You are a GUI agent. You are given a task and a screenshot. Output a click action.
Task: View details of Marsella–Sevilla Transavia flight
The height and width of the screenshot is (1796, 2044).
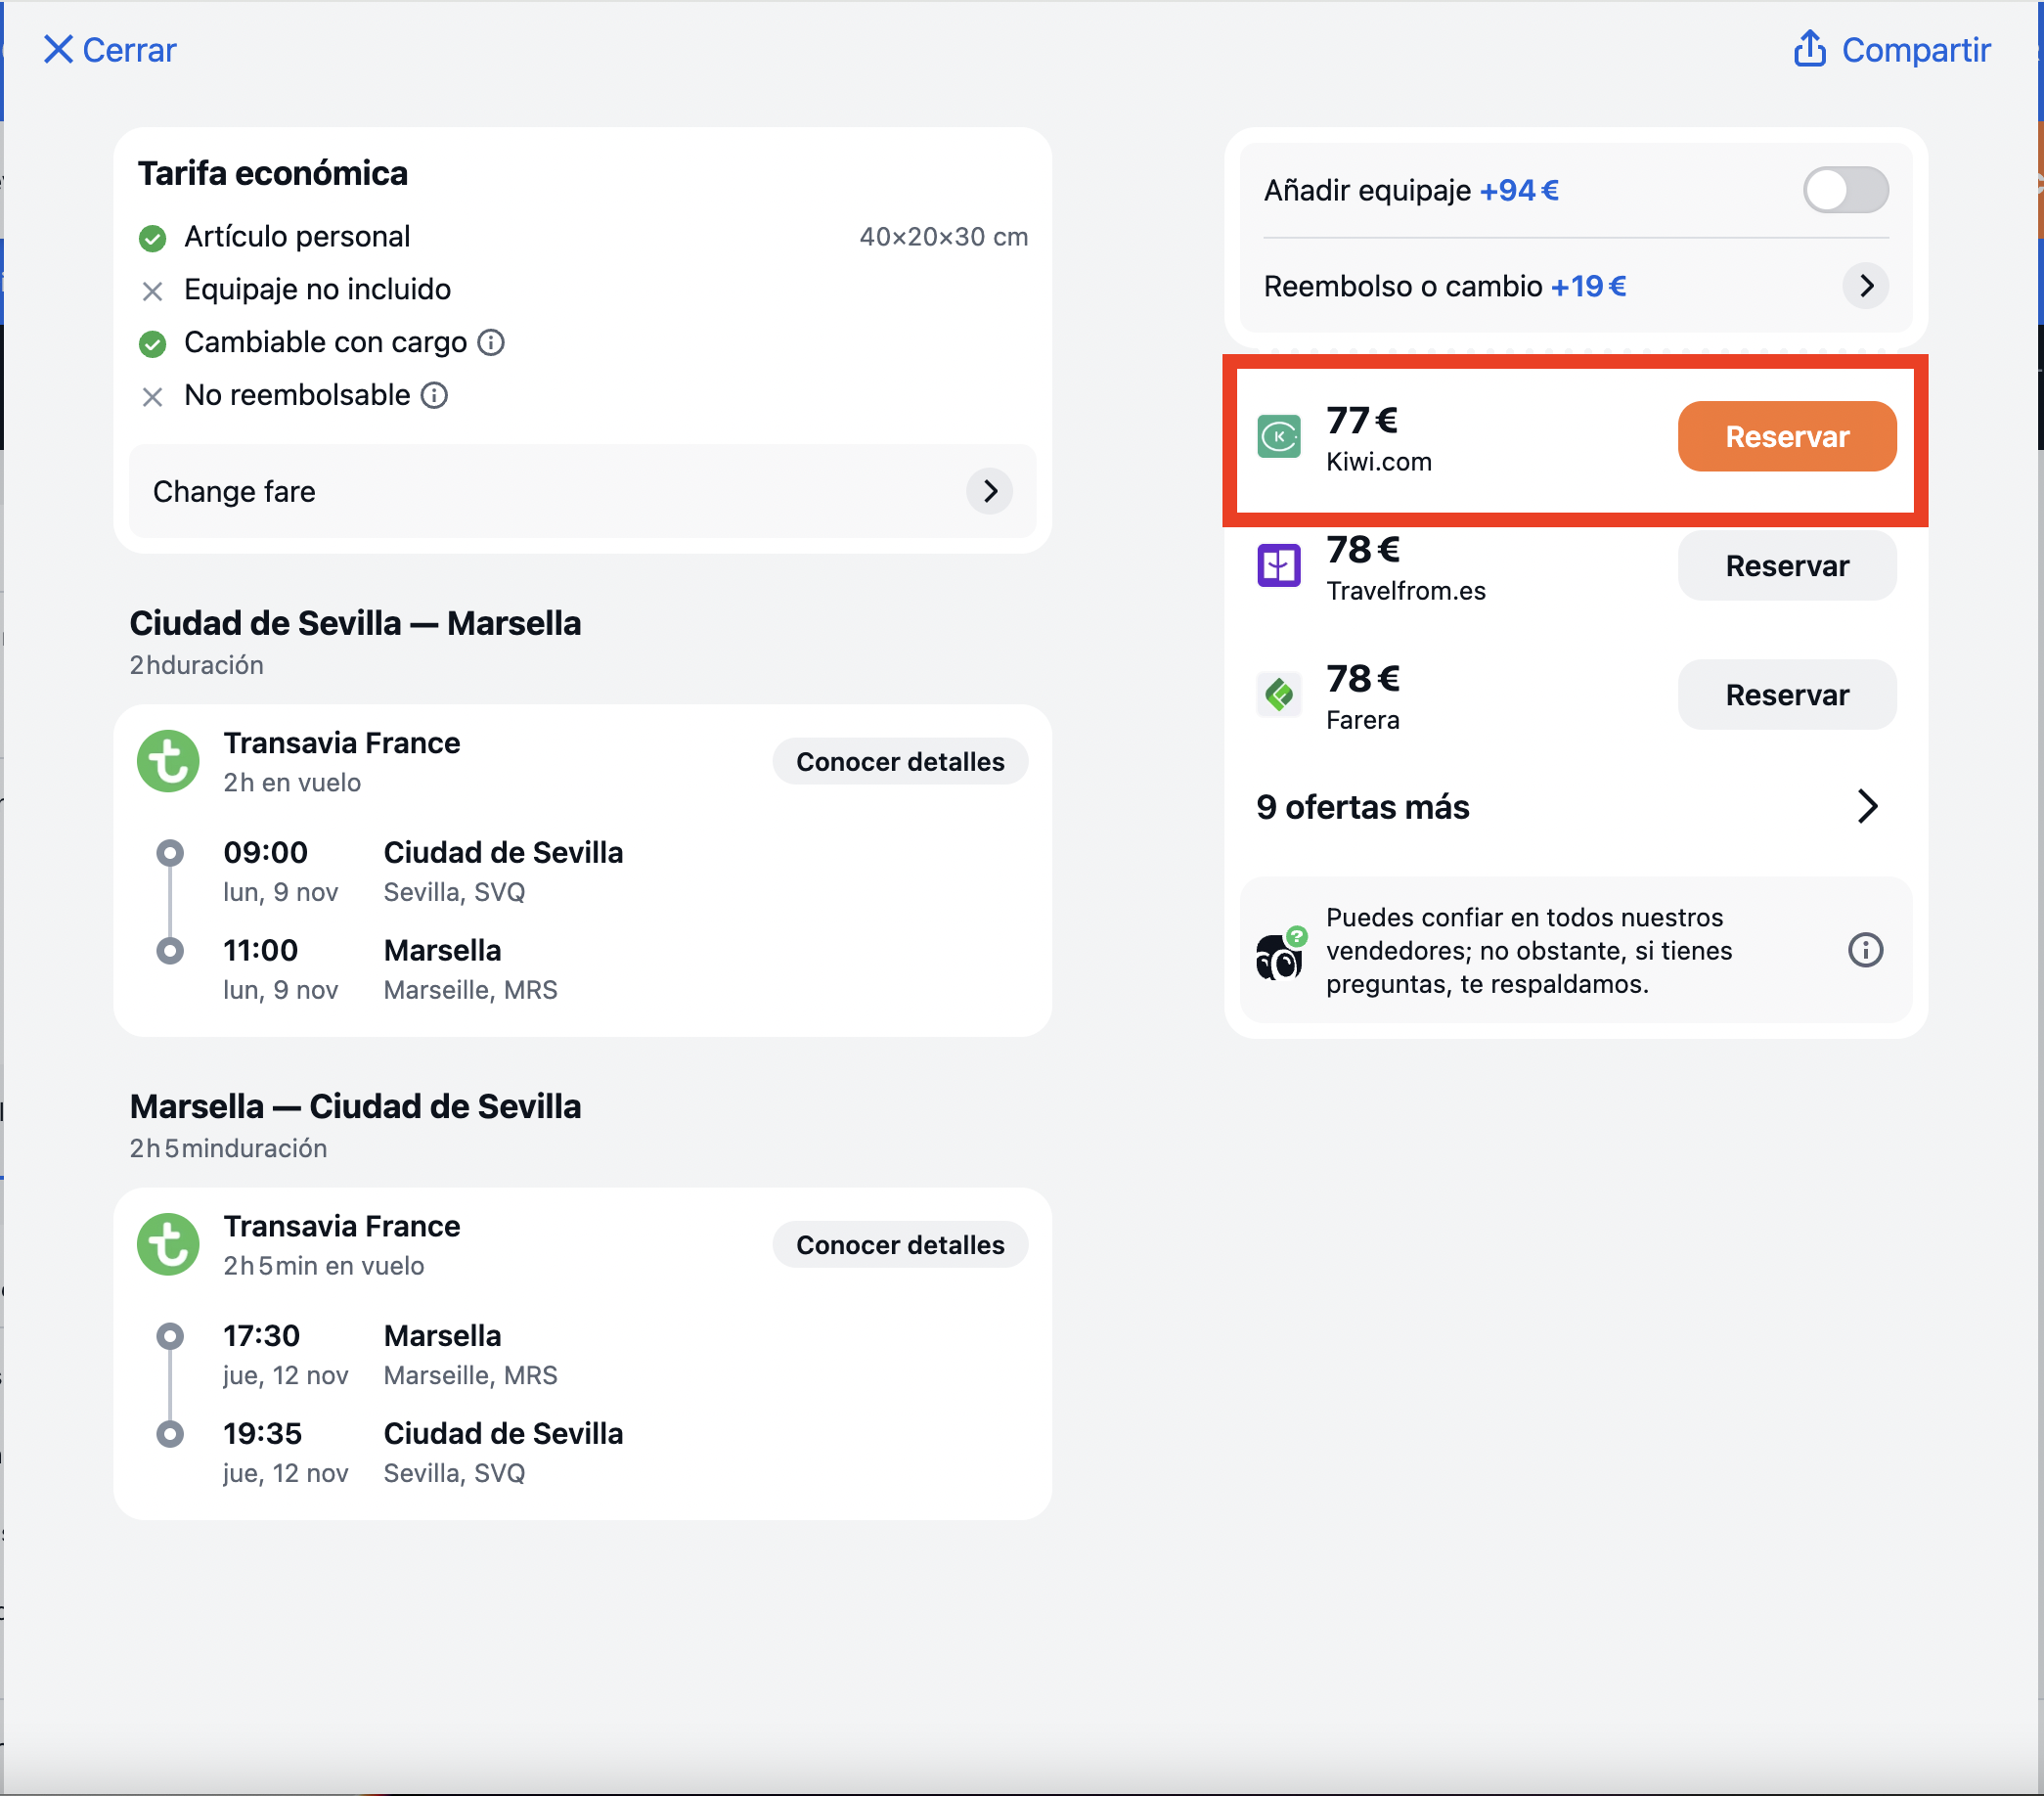click(x=900, y=1245)
